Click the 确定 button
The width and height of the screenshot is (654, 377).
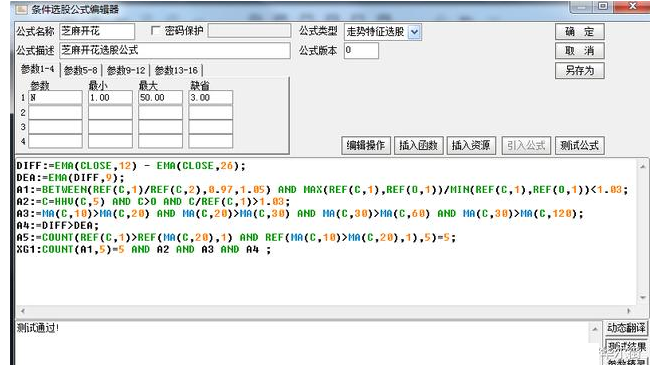(x=579, y=32)
